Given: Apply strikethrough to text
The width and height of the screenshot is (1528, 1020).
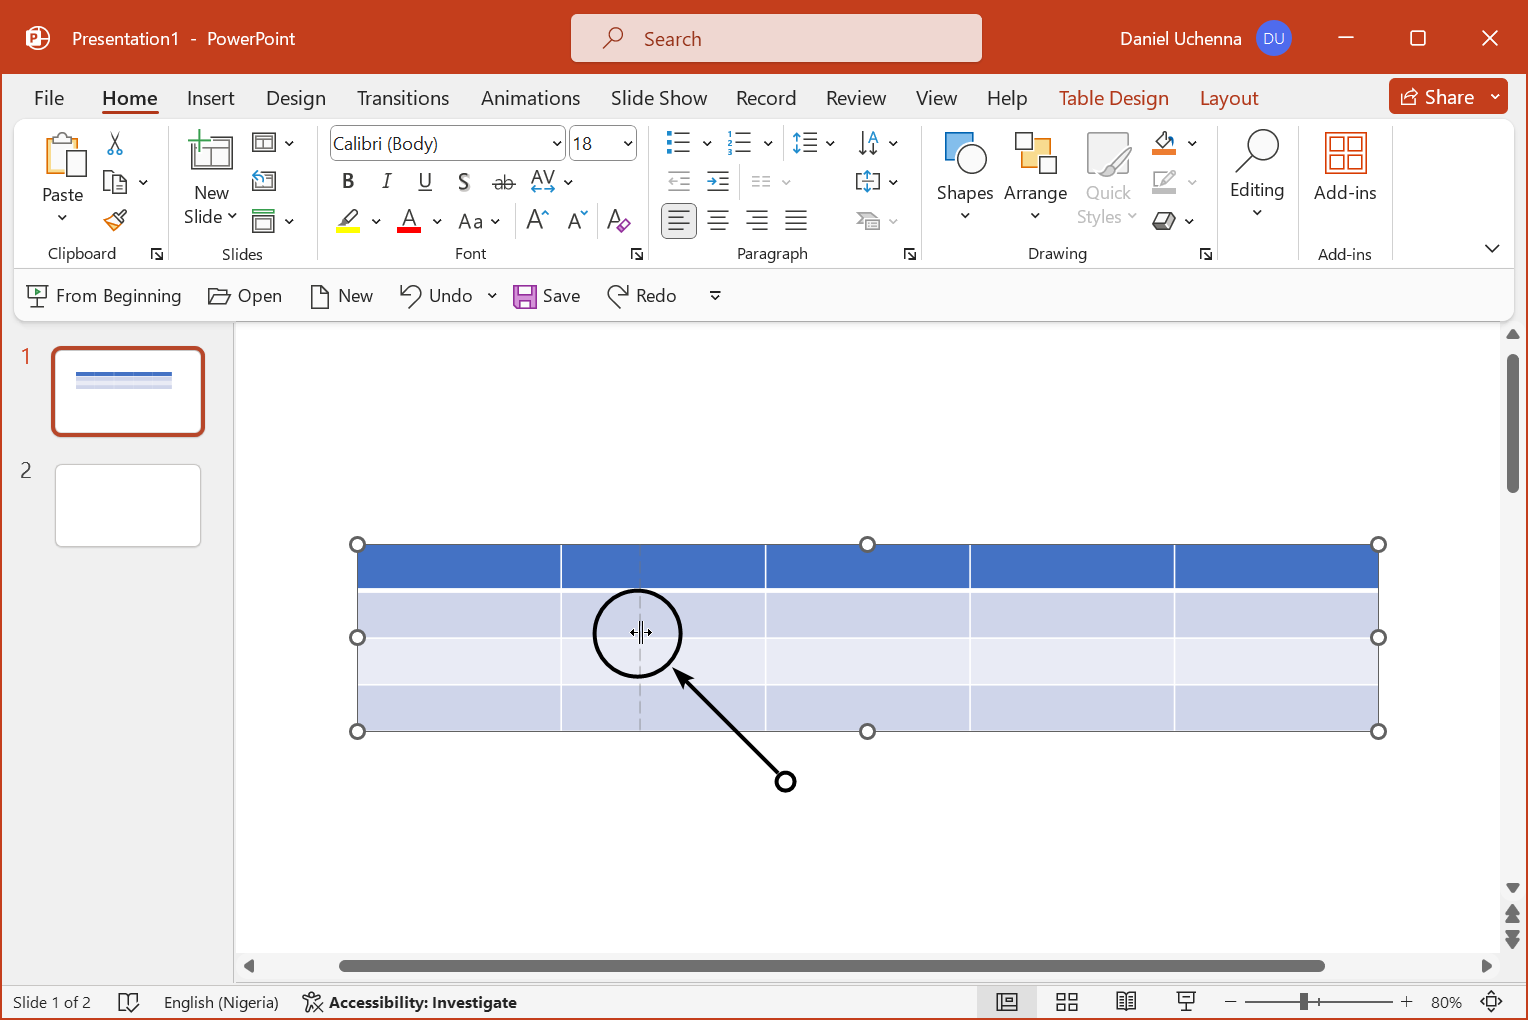Looking at the screenshot, I should (x=503, y=181).
